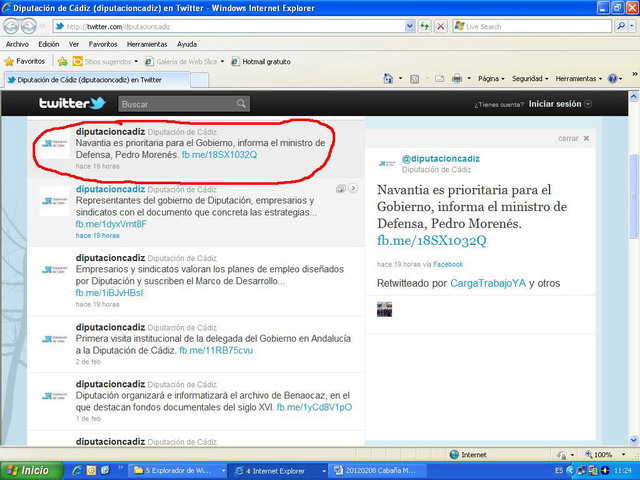
Task: Click the browser Back arrow button
Action: click(x=11, y=27)
